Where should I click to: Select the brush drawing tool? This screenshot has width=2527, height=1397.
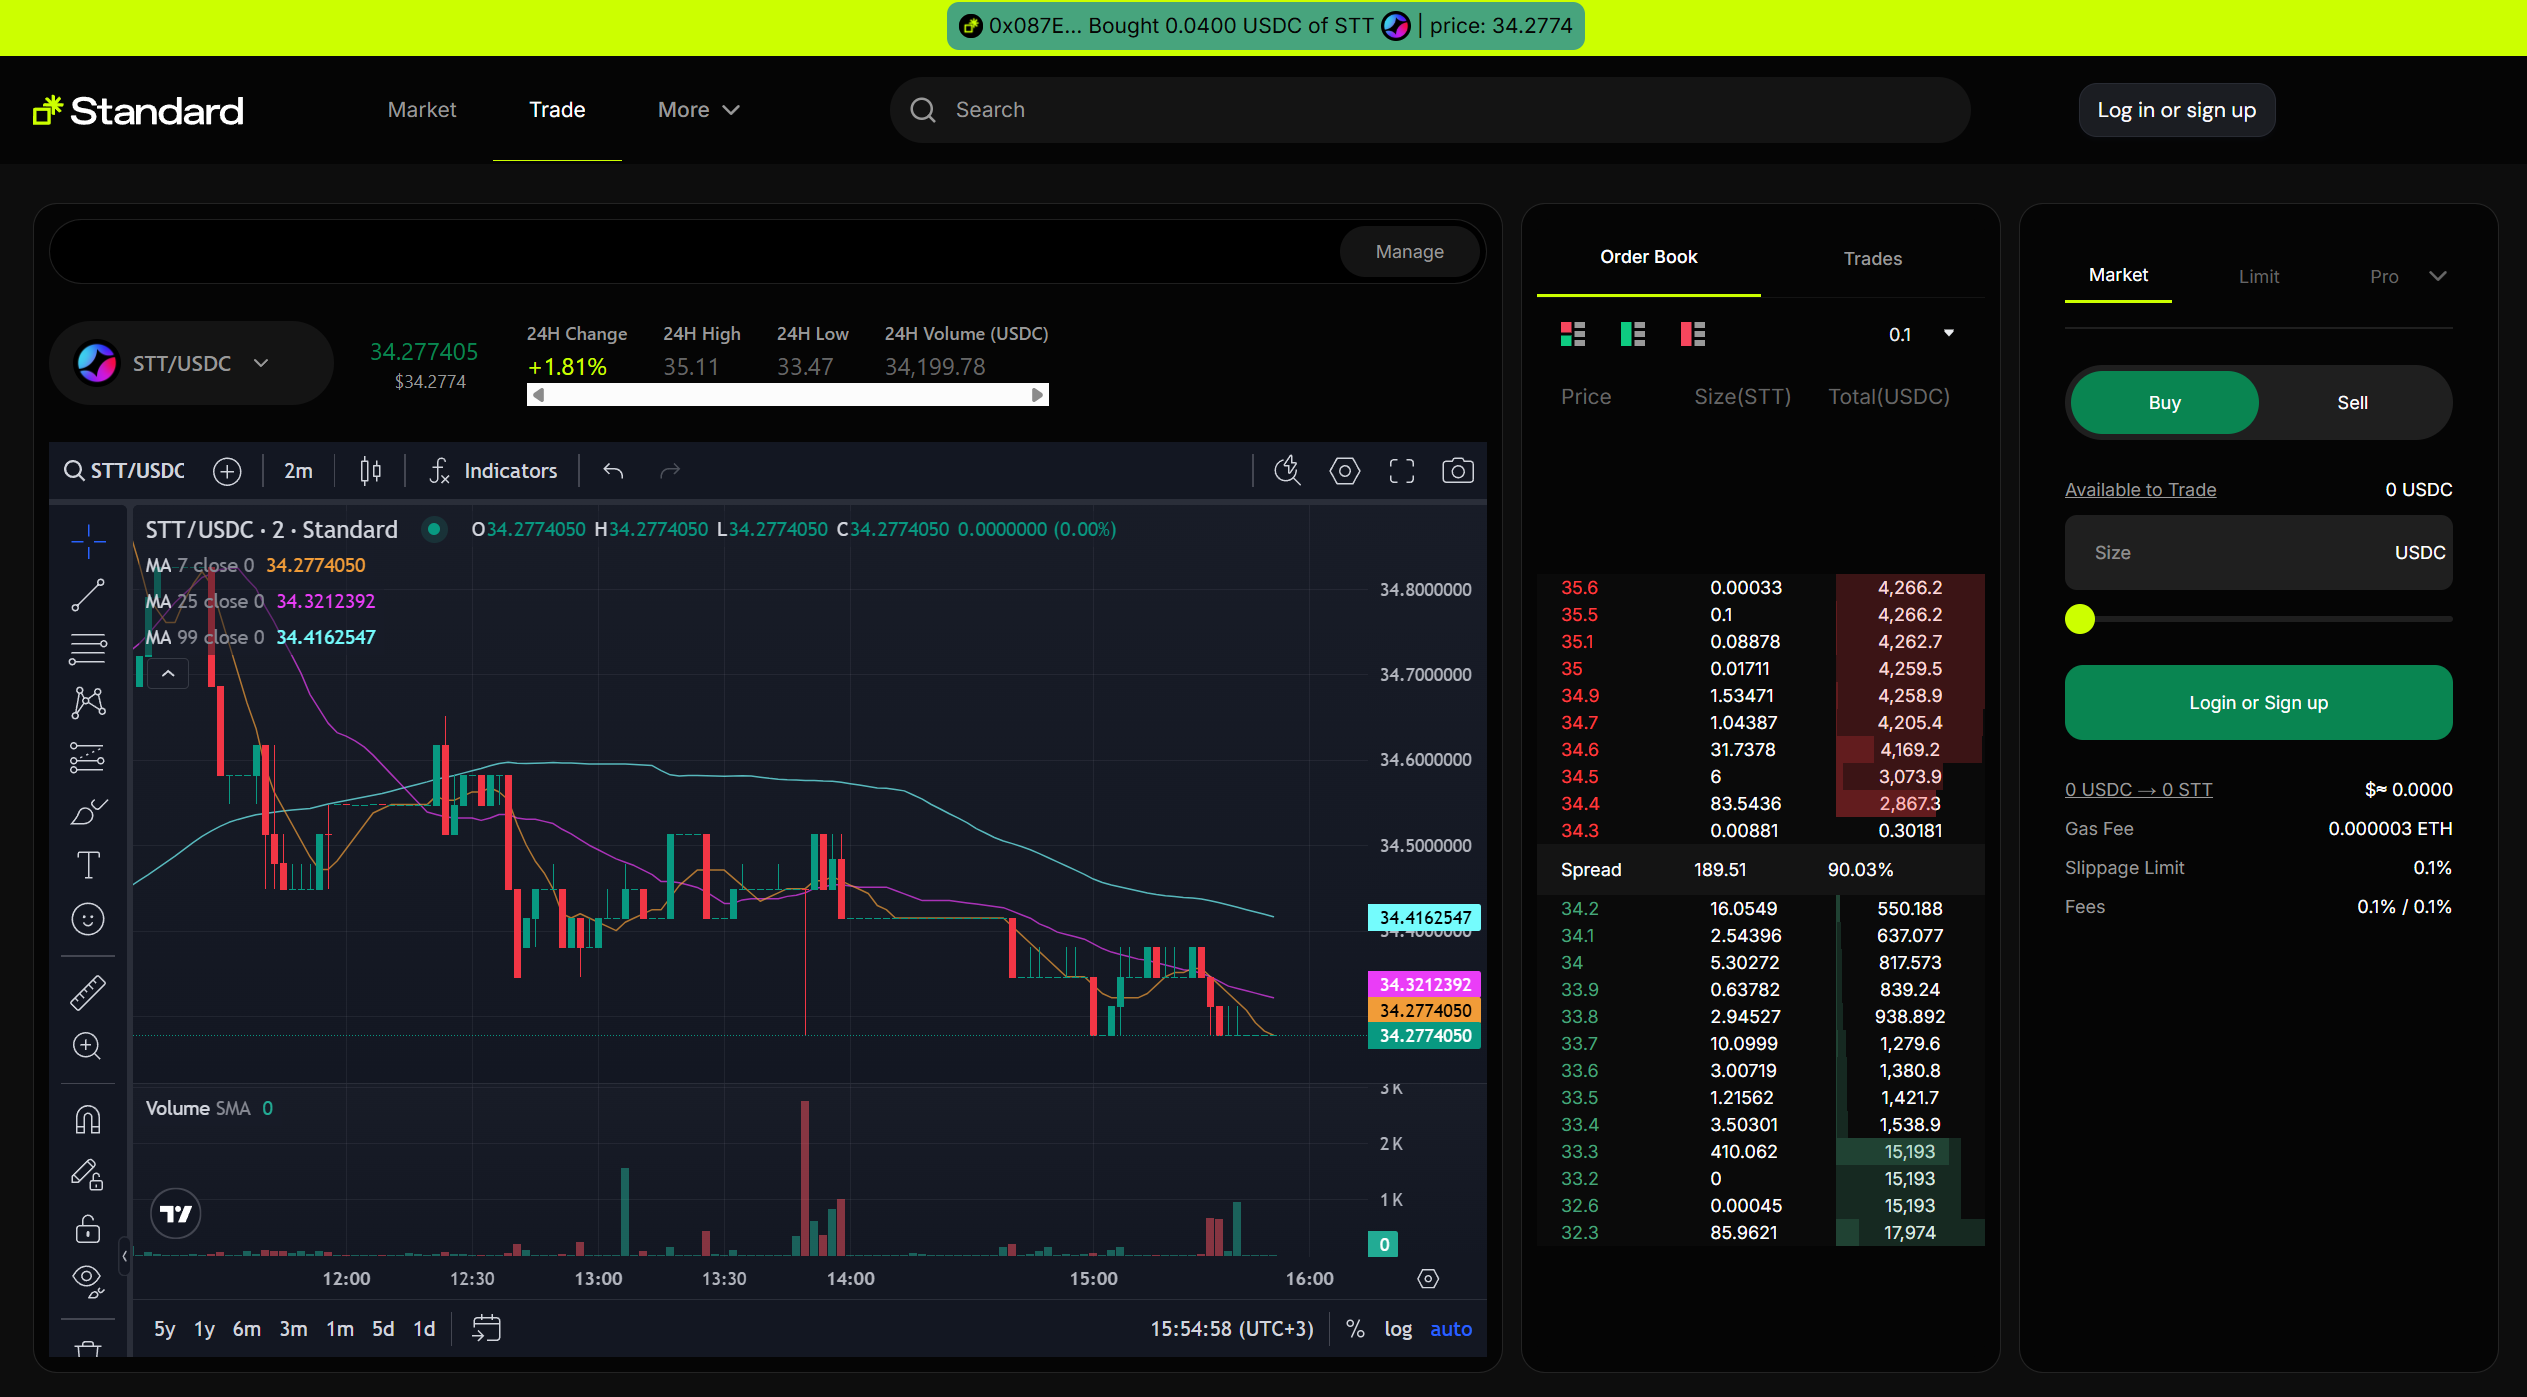click(x=88, y=812)
